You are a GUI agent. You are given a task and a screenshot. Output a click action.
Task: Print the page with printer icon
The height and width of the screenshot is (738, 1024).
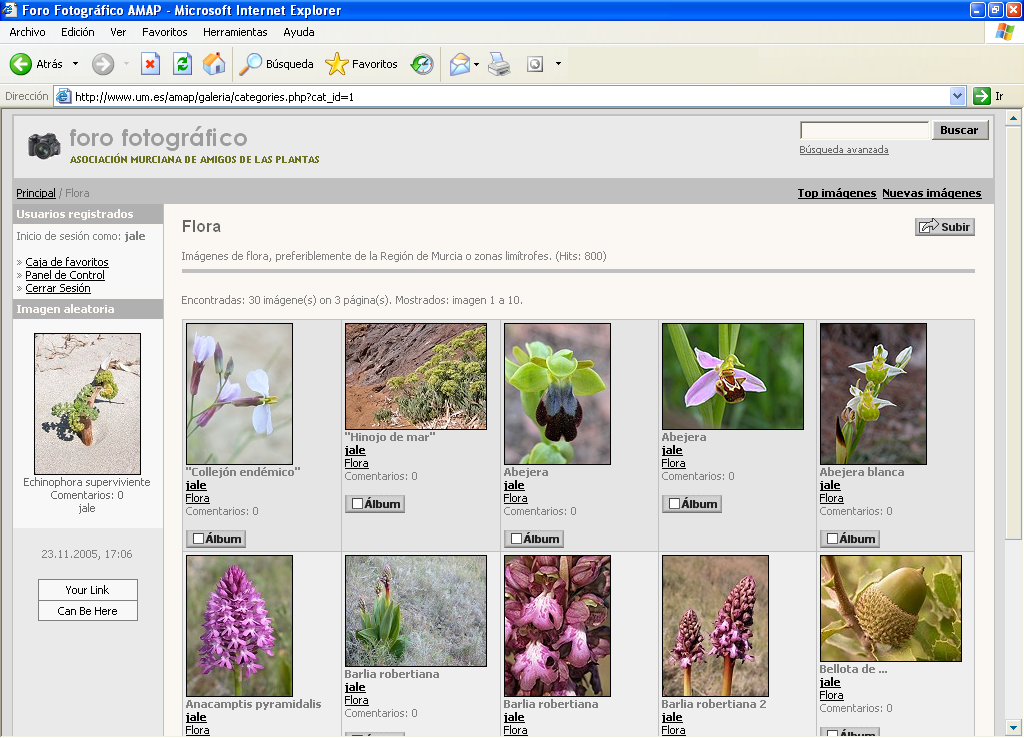[499, 64]
